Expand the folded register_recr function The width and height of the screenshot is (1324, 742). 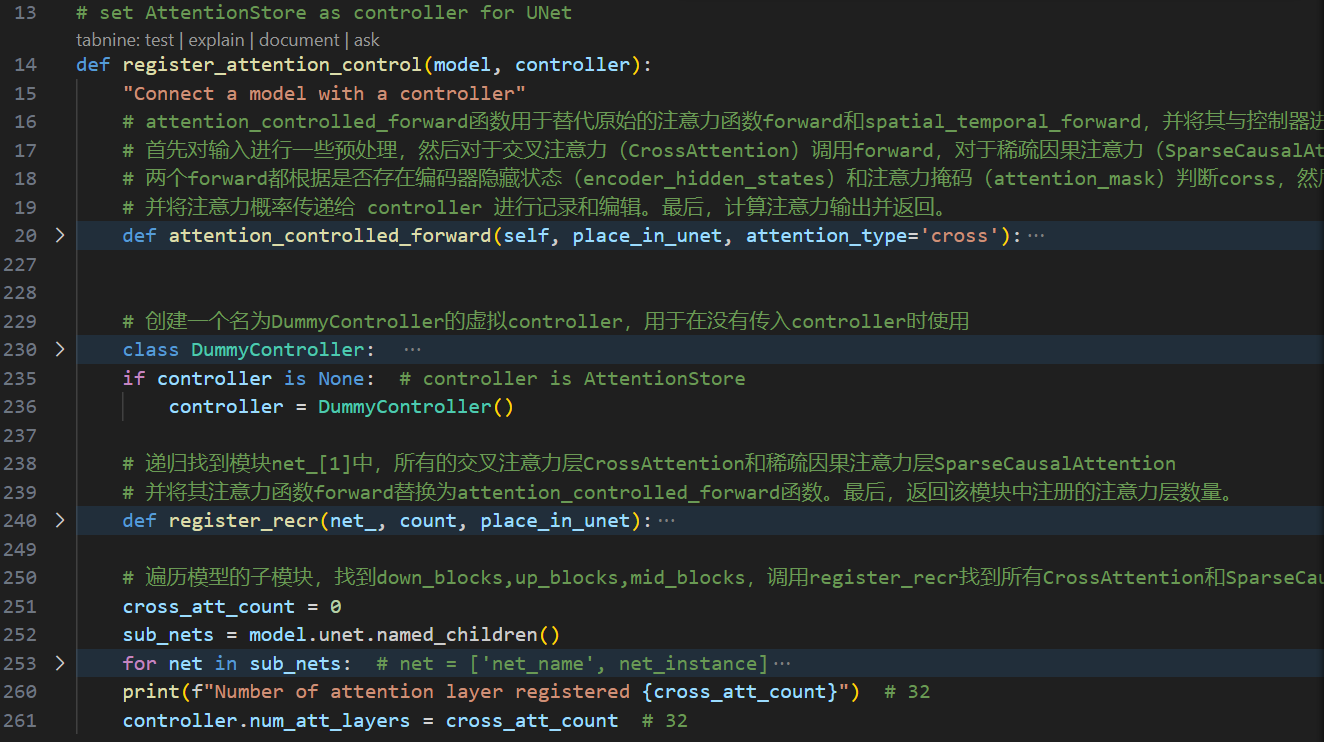[59, 521]
